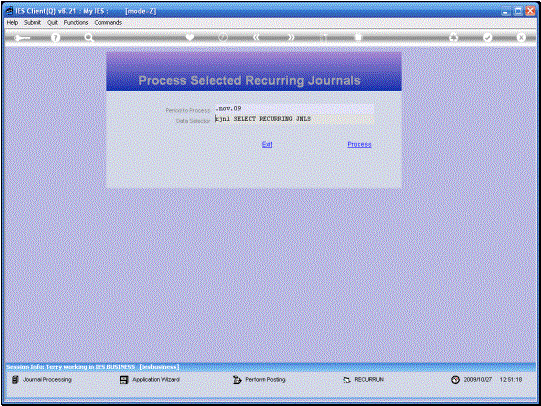Click the Exit link
541x406 pixels.
[267, 144]
